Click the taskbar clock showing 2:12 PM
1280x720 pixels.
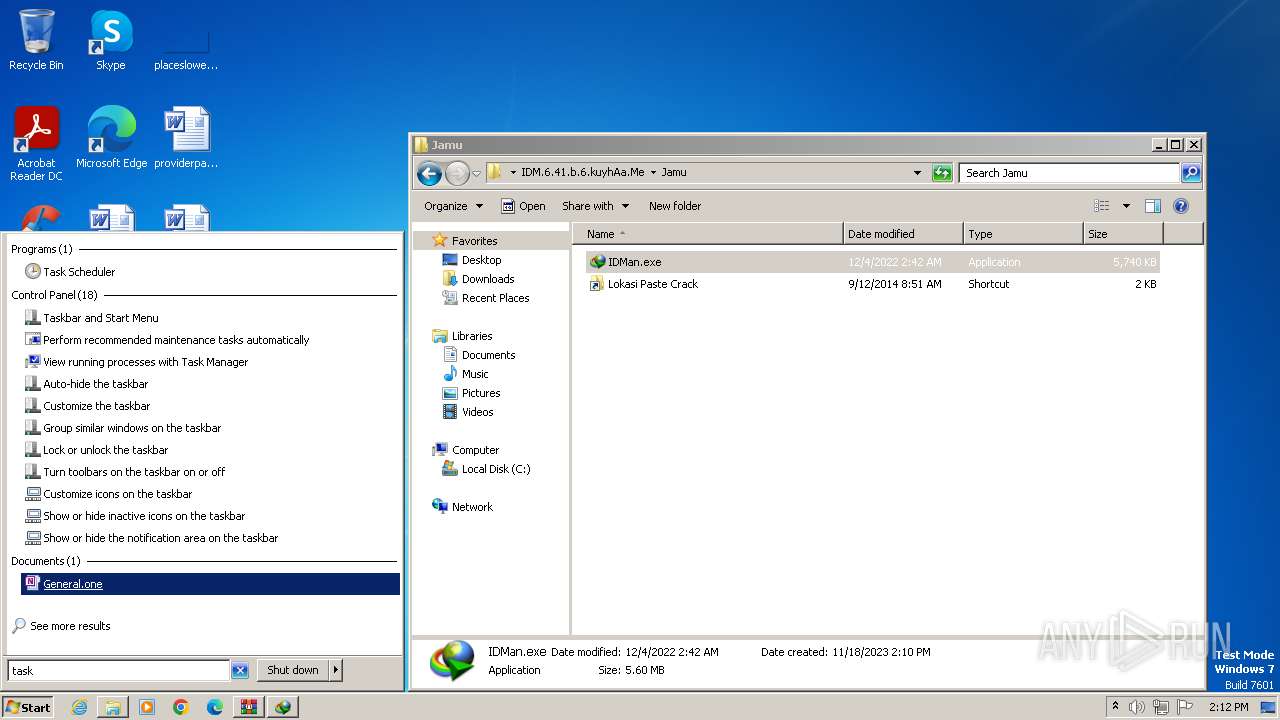(1228, 707)
